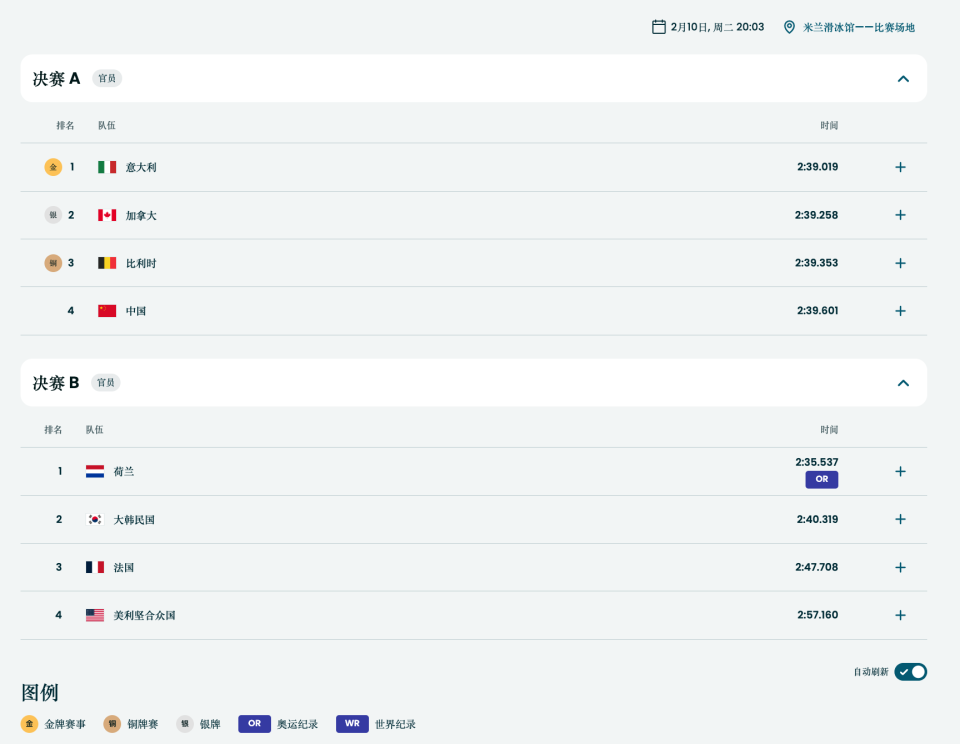Click the China flag icon
960x744 pixels.
point(107,310)
